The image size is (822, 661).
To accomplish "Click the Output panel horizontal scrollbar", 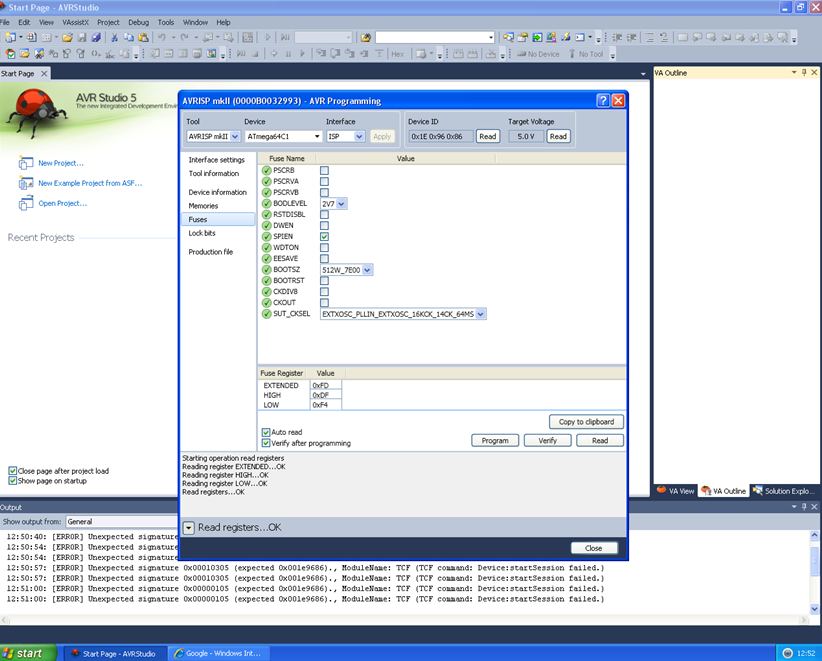I will (404, 620).
